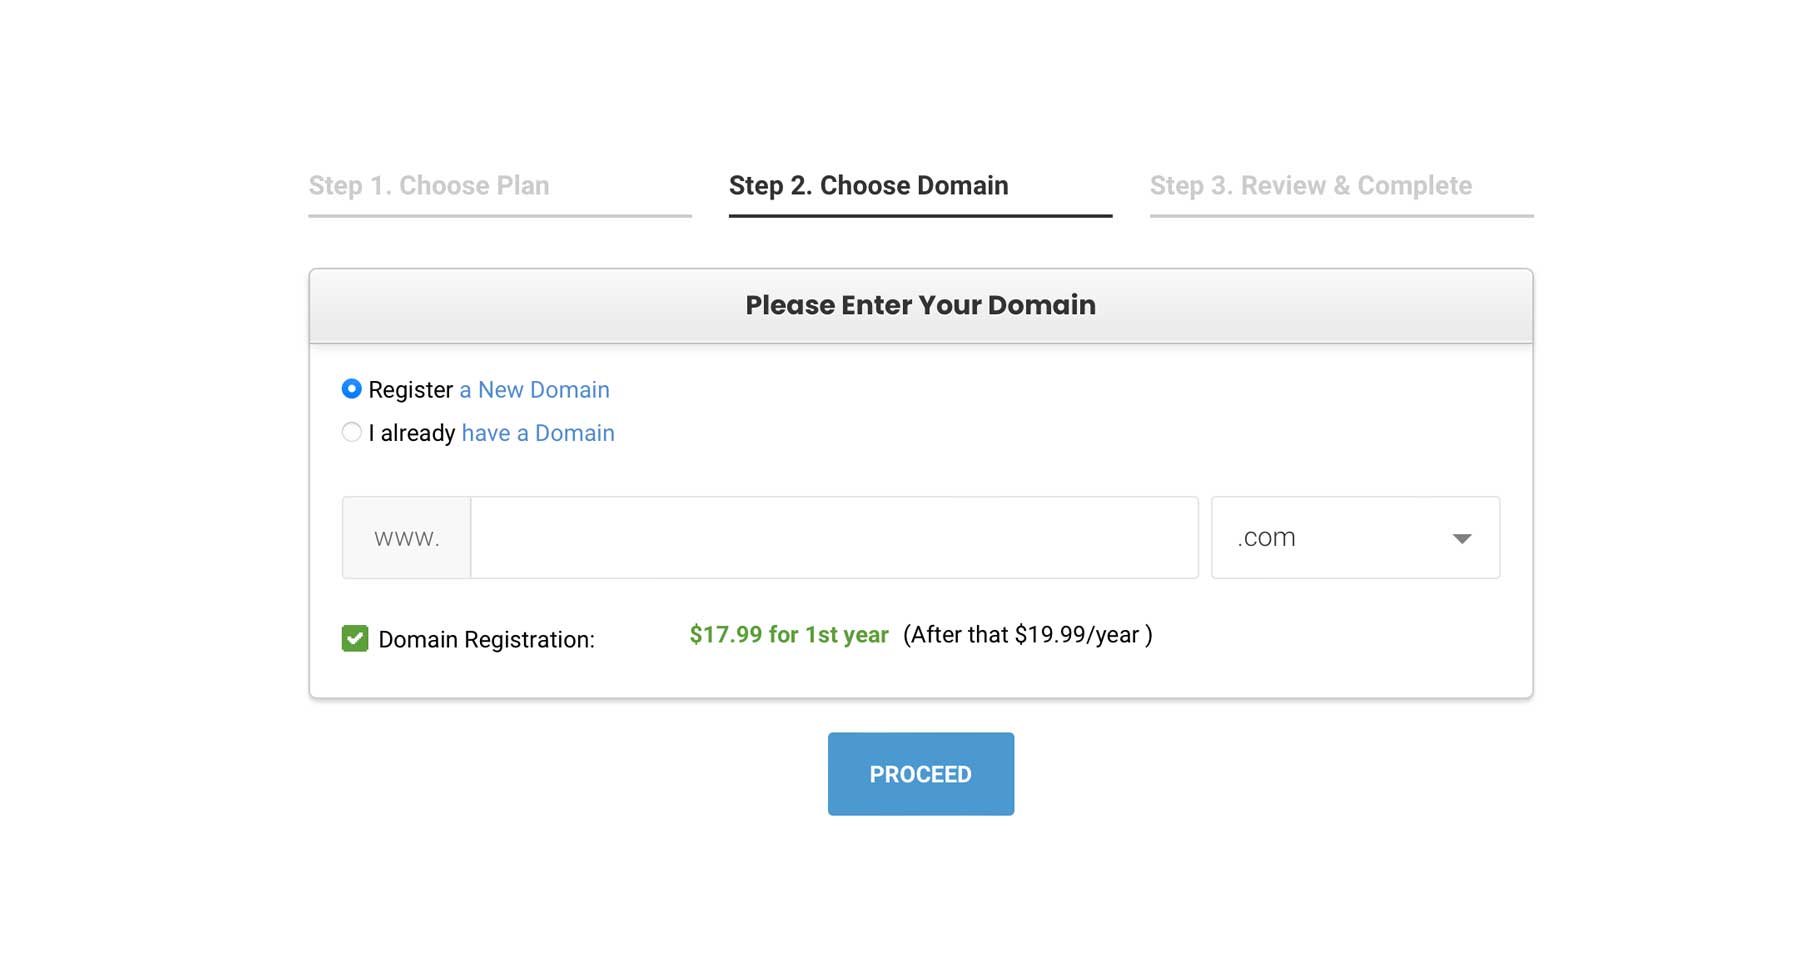Uncheck the Domain Registration checkbox
The width and height of the screenshot is (1800, 956).
[354, 638]
